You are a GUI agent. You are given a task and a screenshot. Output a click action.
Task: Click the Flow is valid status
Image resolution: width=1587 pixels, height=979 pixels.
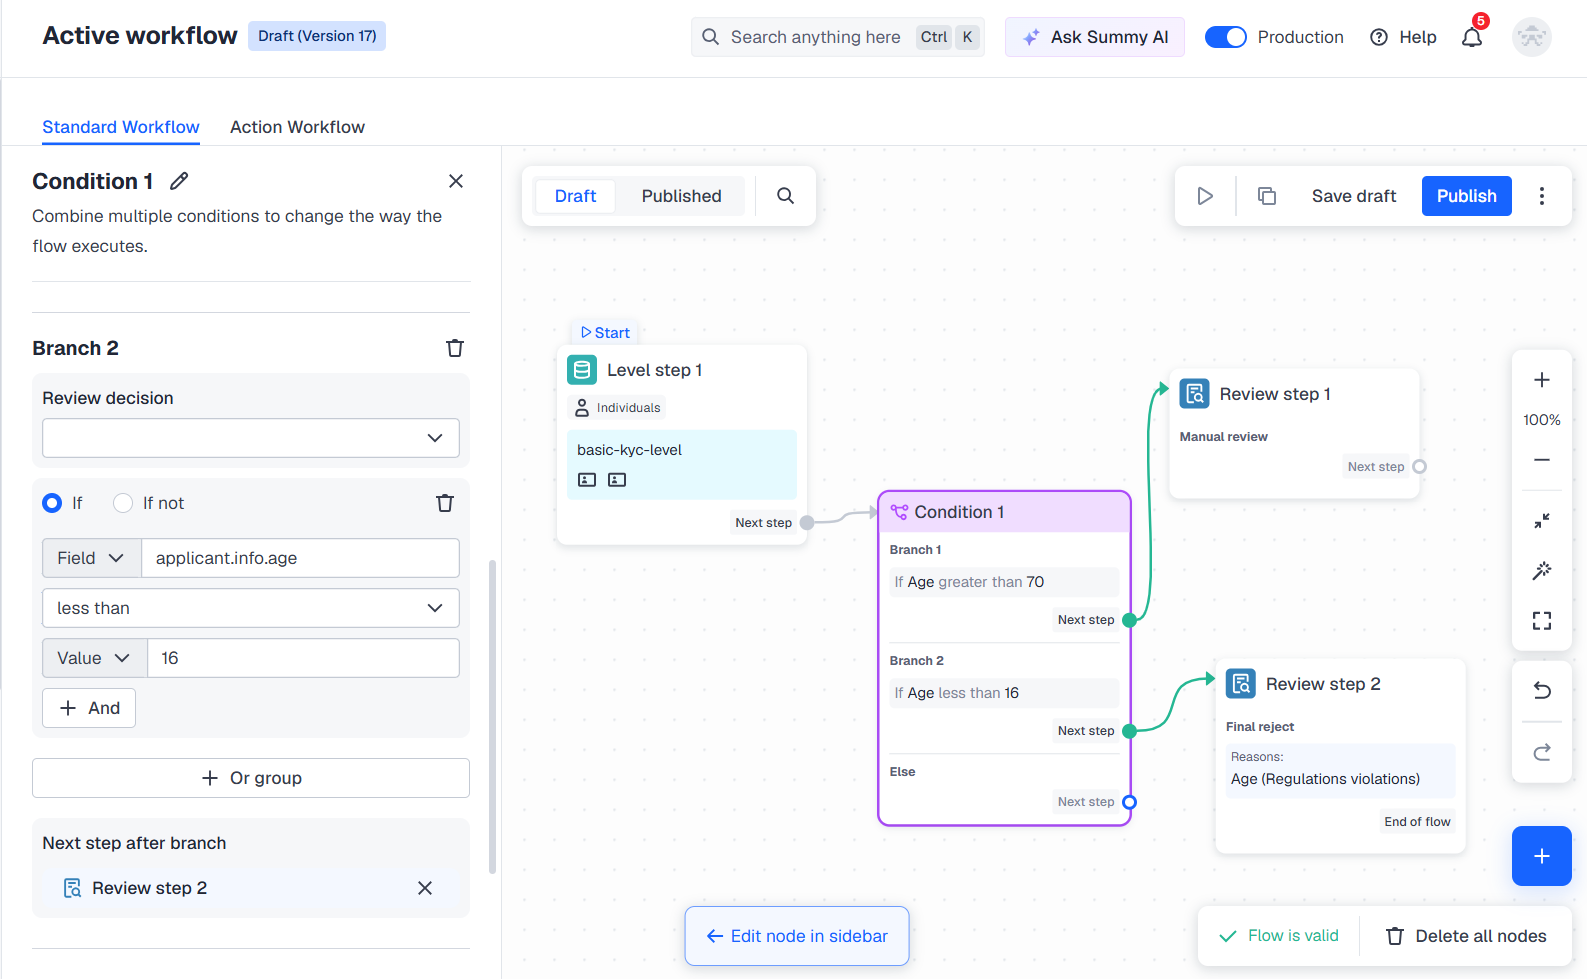(1279, 936)
